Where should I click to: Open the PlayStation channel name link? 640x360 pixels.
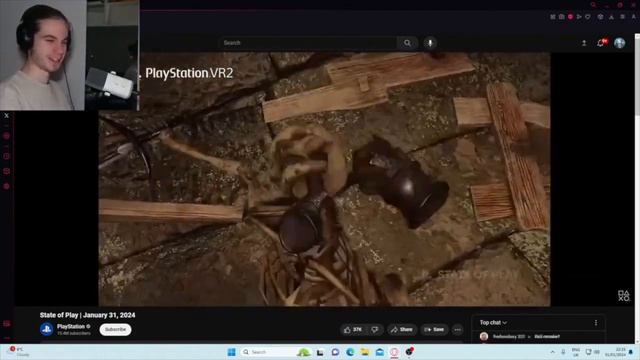pyautogui.click(x=71, y=327)
